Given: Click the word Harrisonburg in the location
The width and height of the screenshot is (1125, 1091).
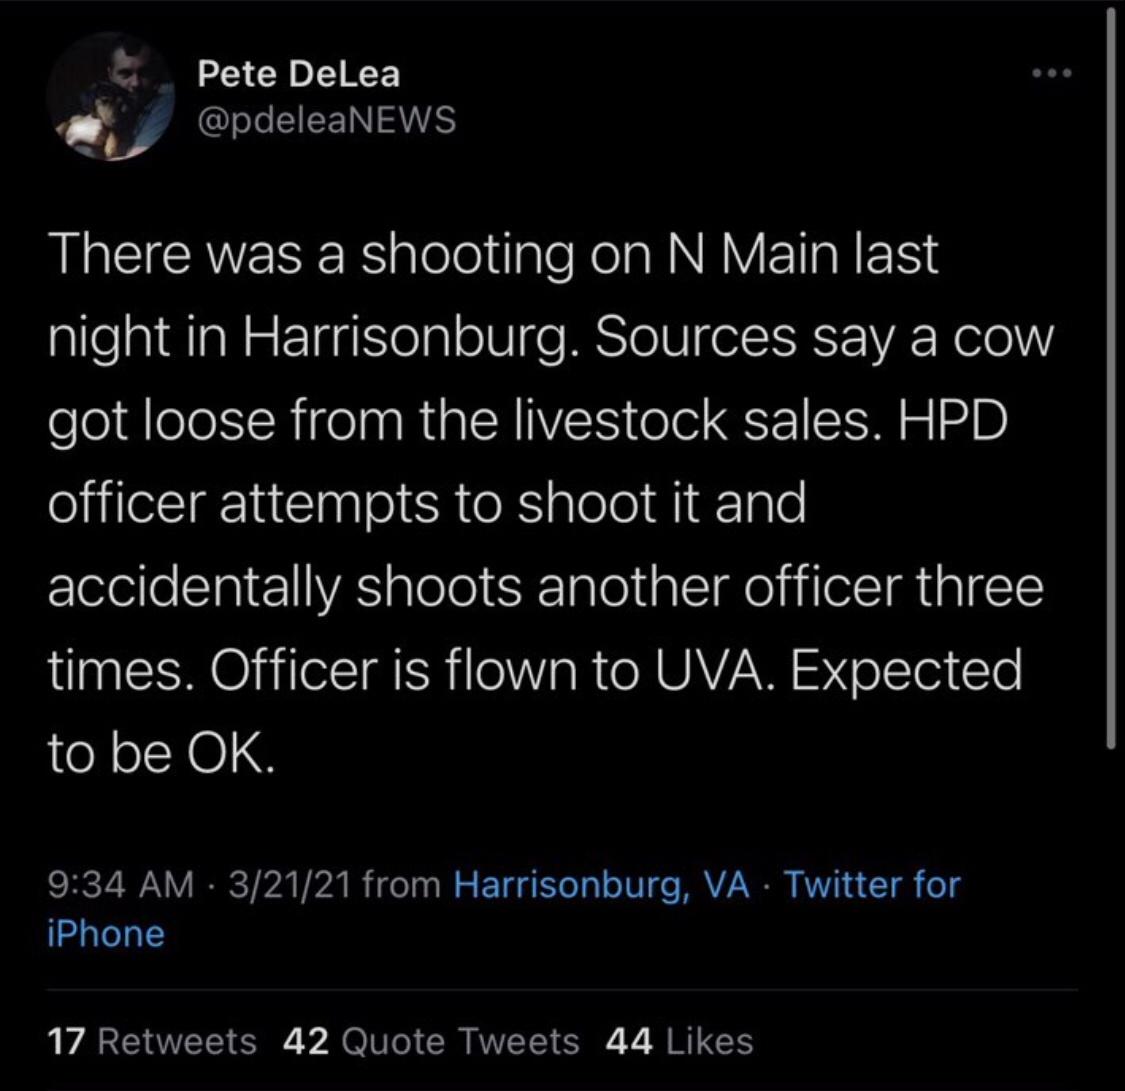Looking at the screenshot, I should (555, 885).
